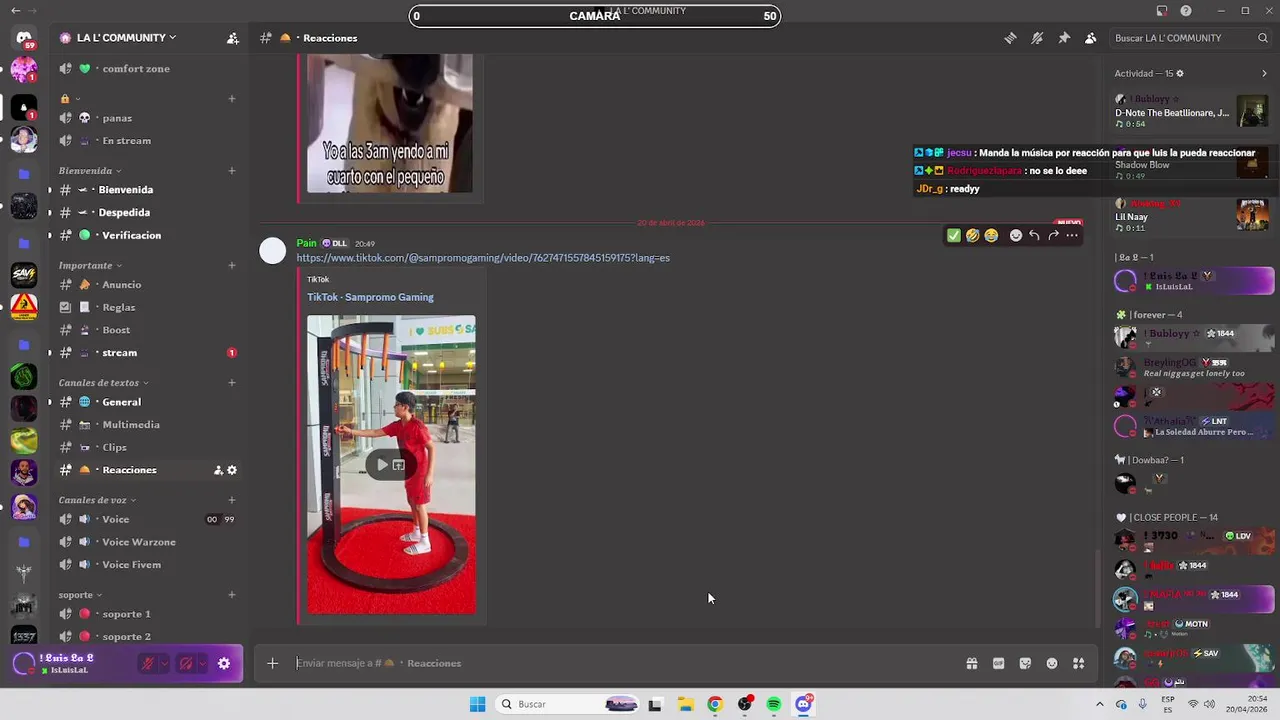Open LA L' COMMUNITY server dropdown
The width and height of the screenshot is (1280, 720).
(126, 38)
